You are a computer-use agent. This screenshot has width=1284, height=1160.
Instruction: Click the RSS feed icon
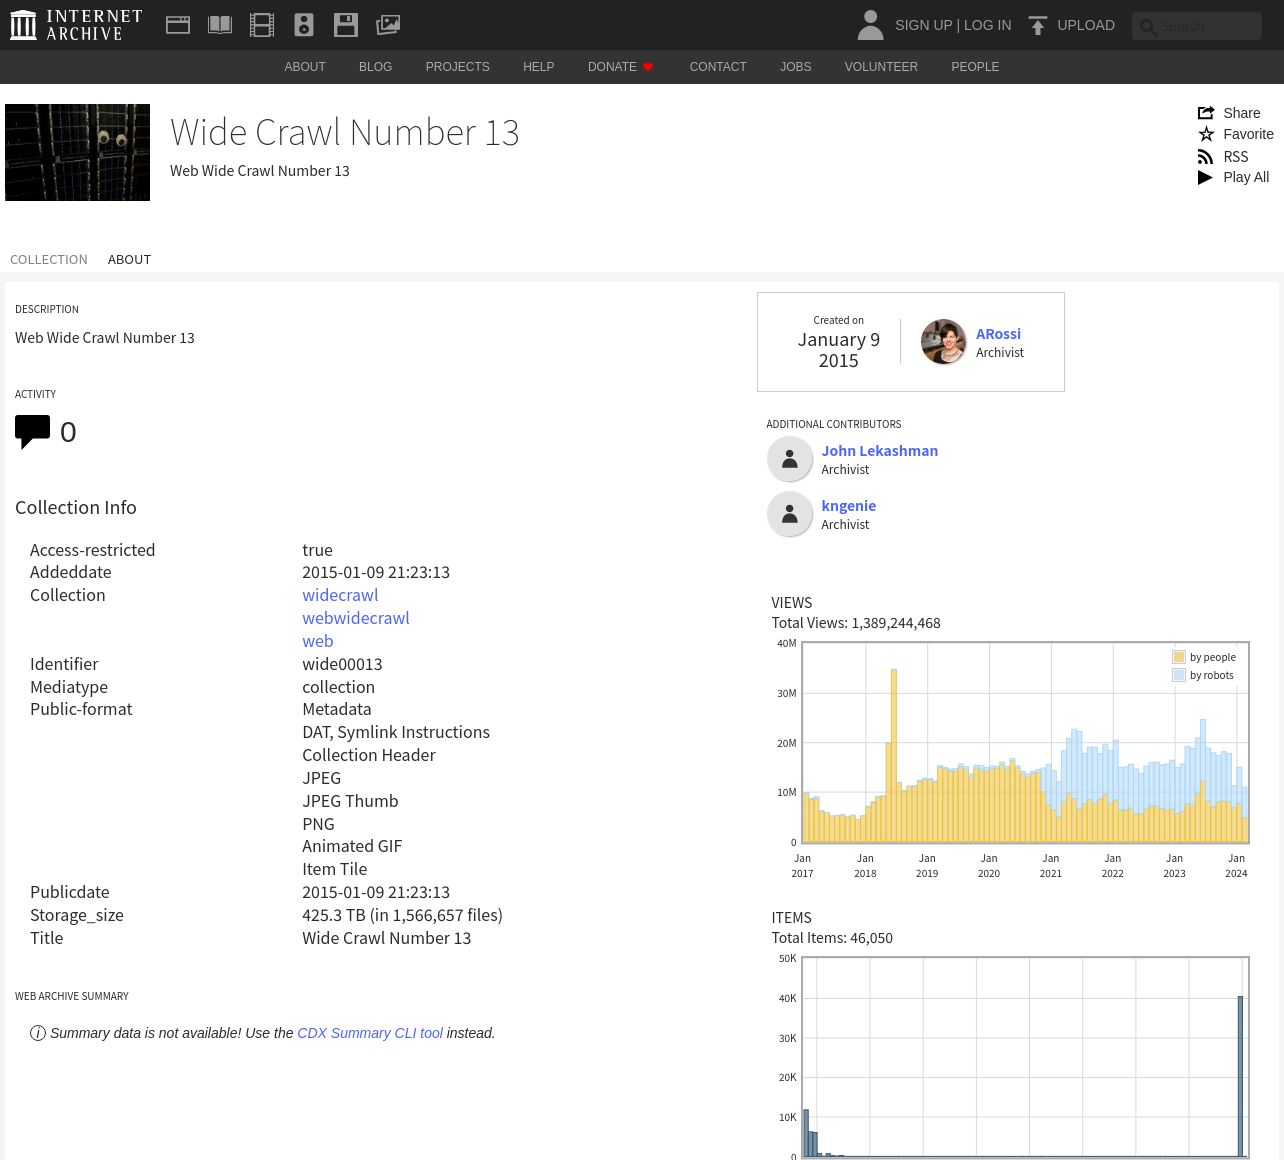click(1206, 157)
